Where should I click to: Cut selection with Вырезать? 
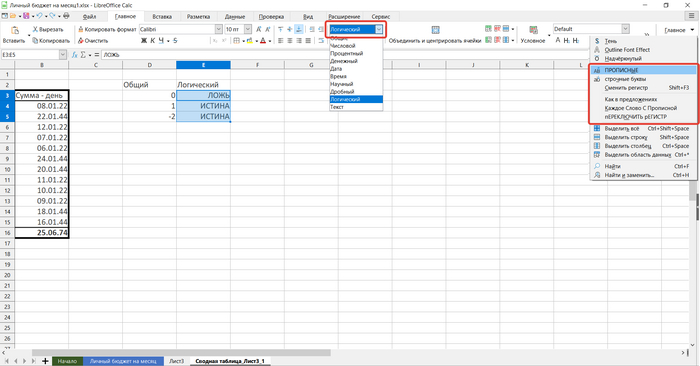tap(48, 29)
